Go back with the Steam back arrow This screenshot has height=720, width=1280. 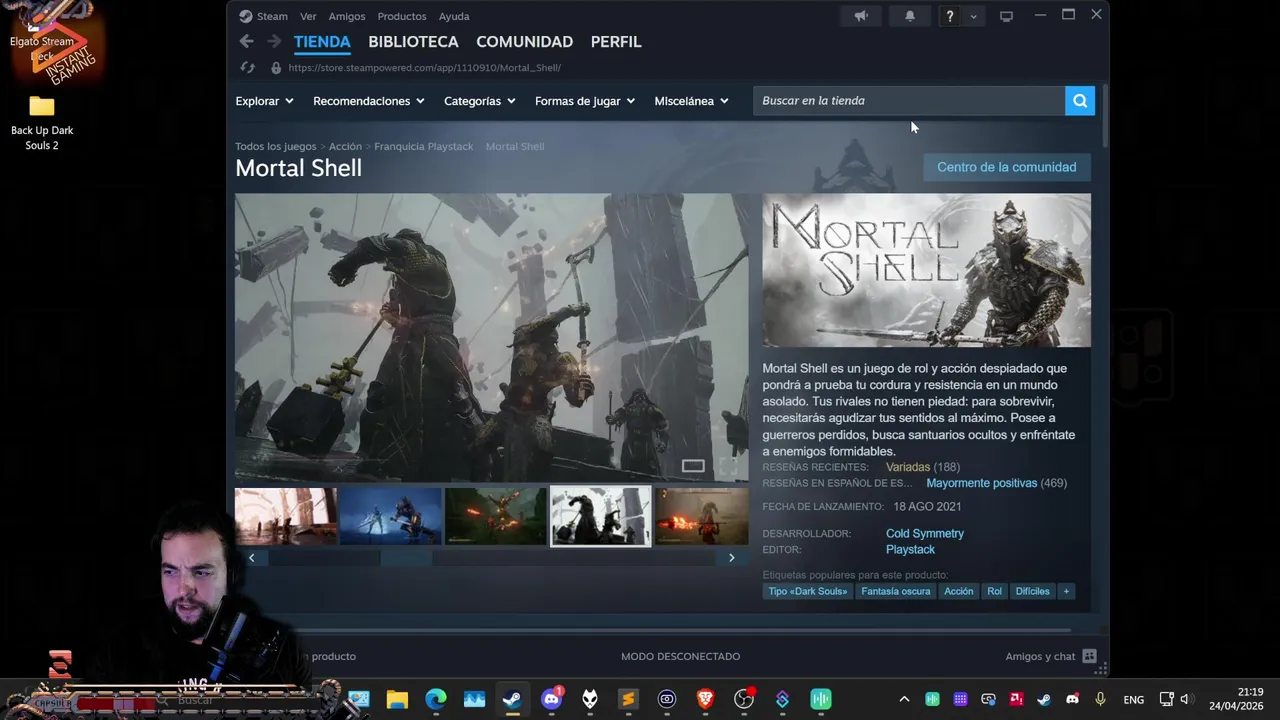(246, 41)
